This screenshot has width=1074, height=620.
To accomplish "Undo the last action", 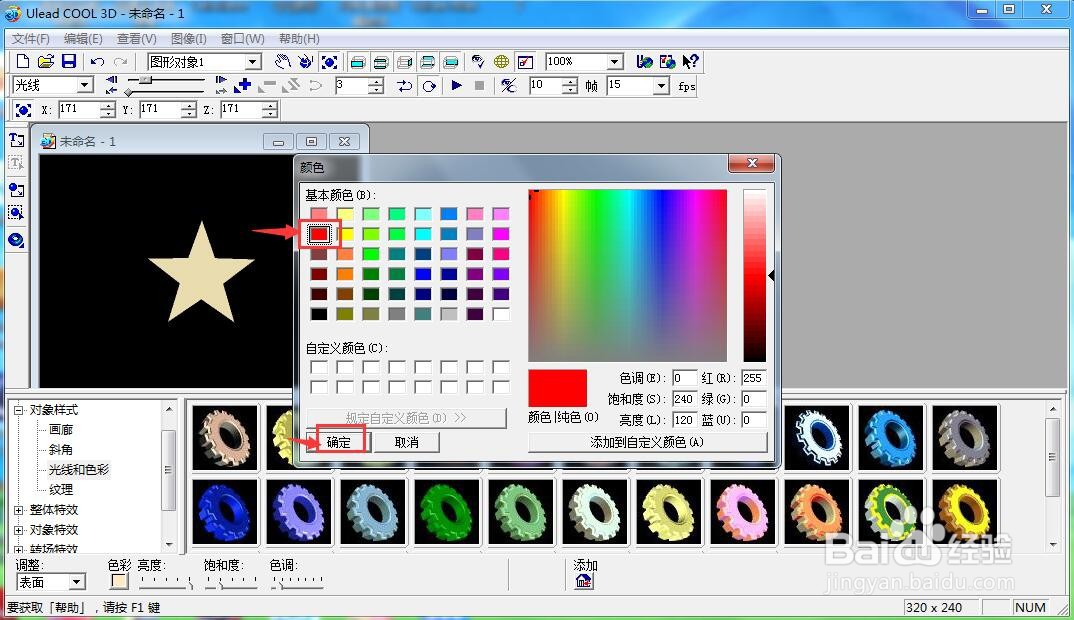I will click(x=97, y=62).
